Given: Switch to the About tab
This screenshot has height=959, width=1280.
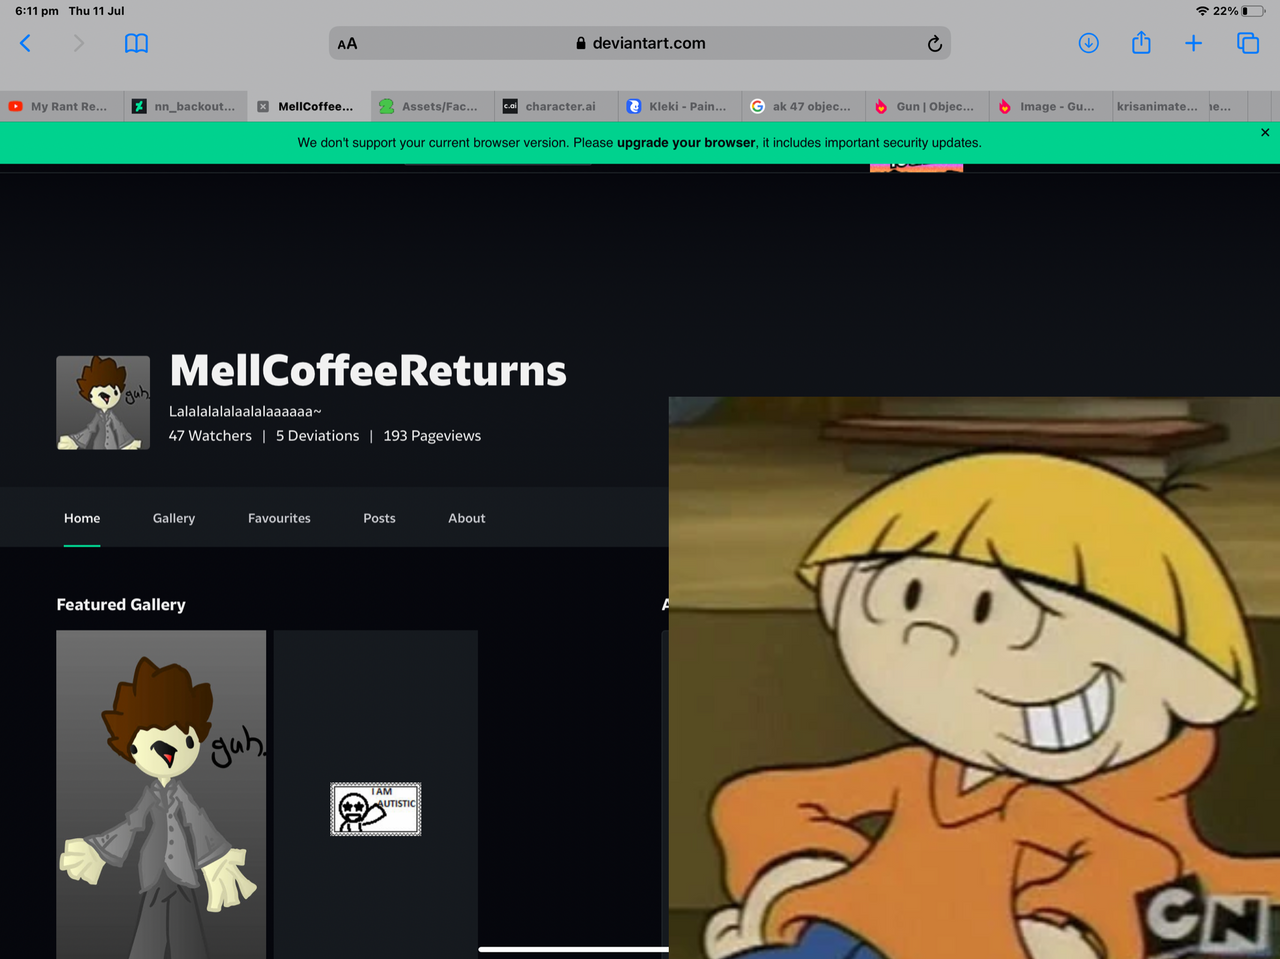Looking at the screenshot, I should 467,518.
